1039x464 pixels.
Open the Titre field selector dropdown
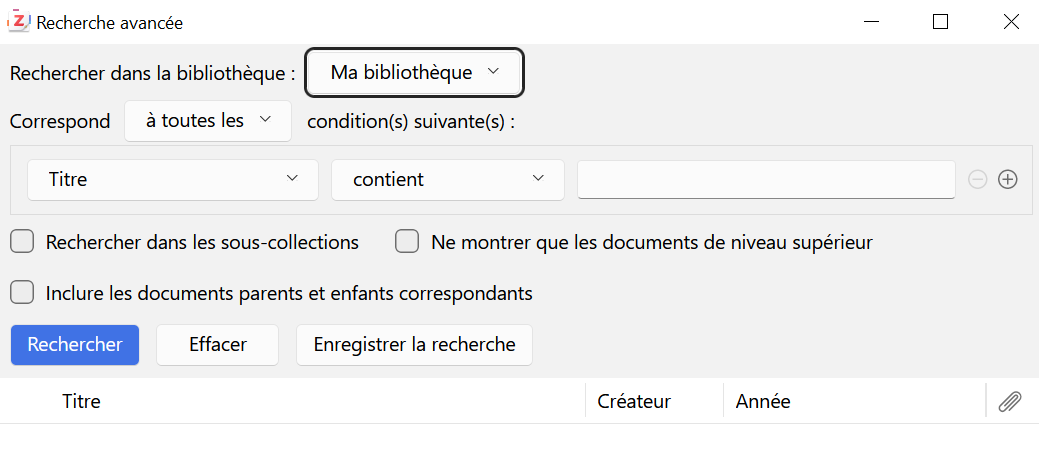click(x=173, y=180)
